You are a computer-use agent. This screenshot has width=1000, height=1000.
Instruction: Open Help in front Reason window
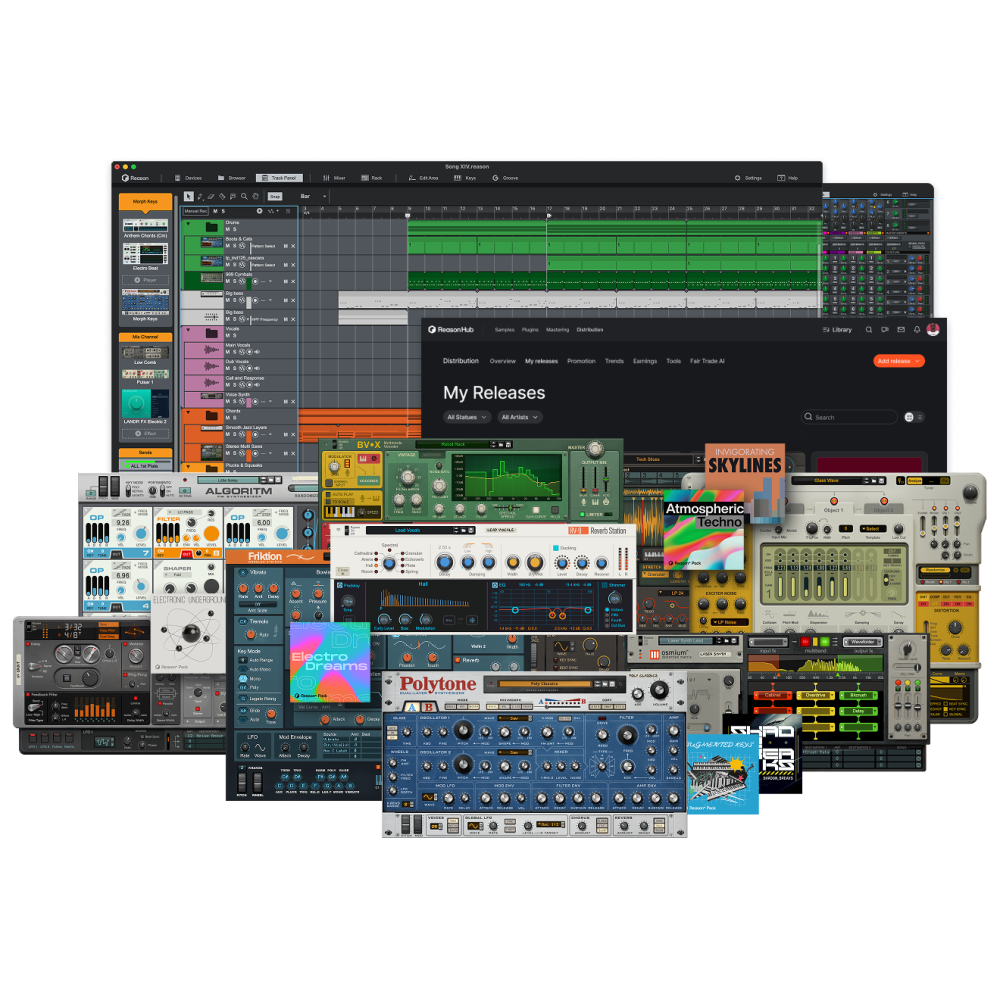pos(788,178)
